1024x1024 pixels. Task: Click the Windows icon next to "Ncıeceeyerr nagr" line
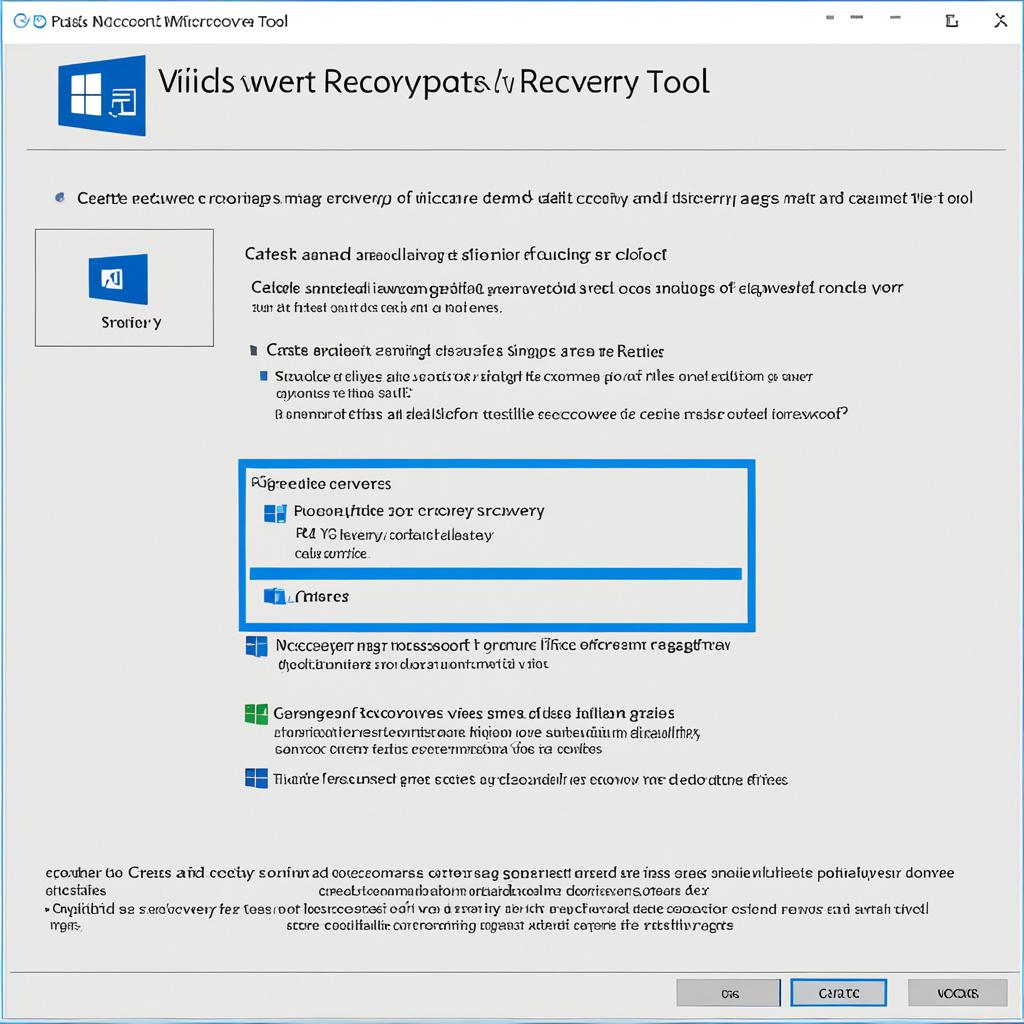point(256,647)
